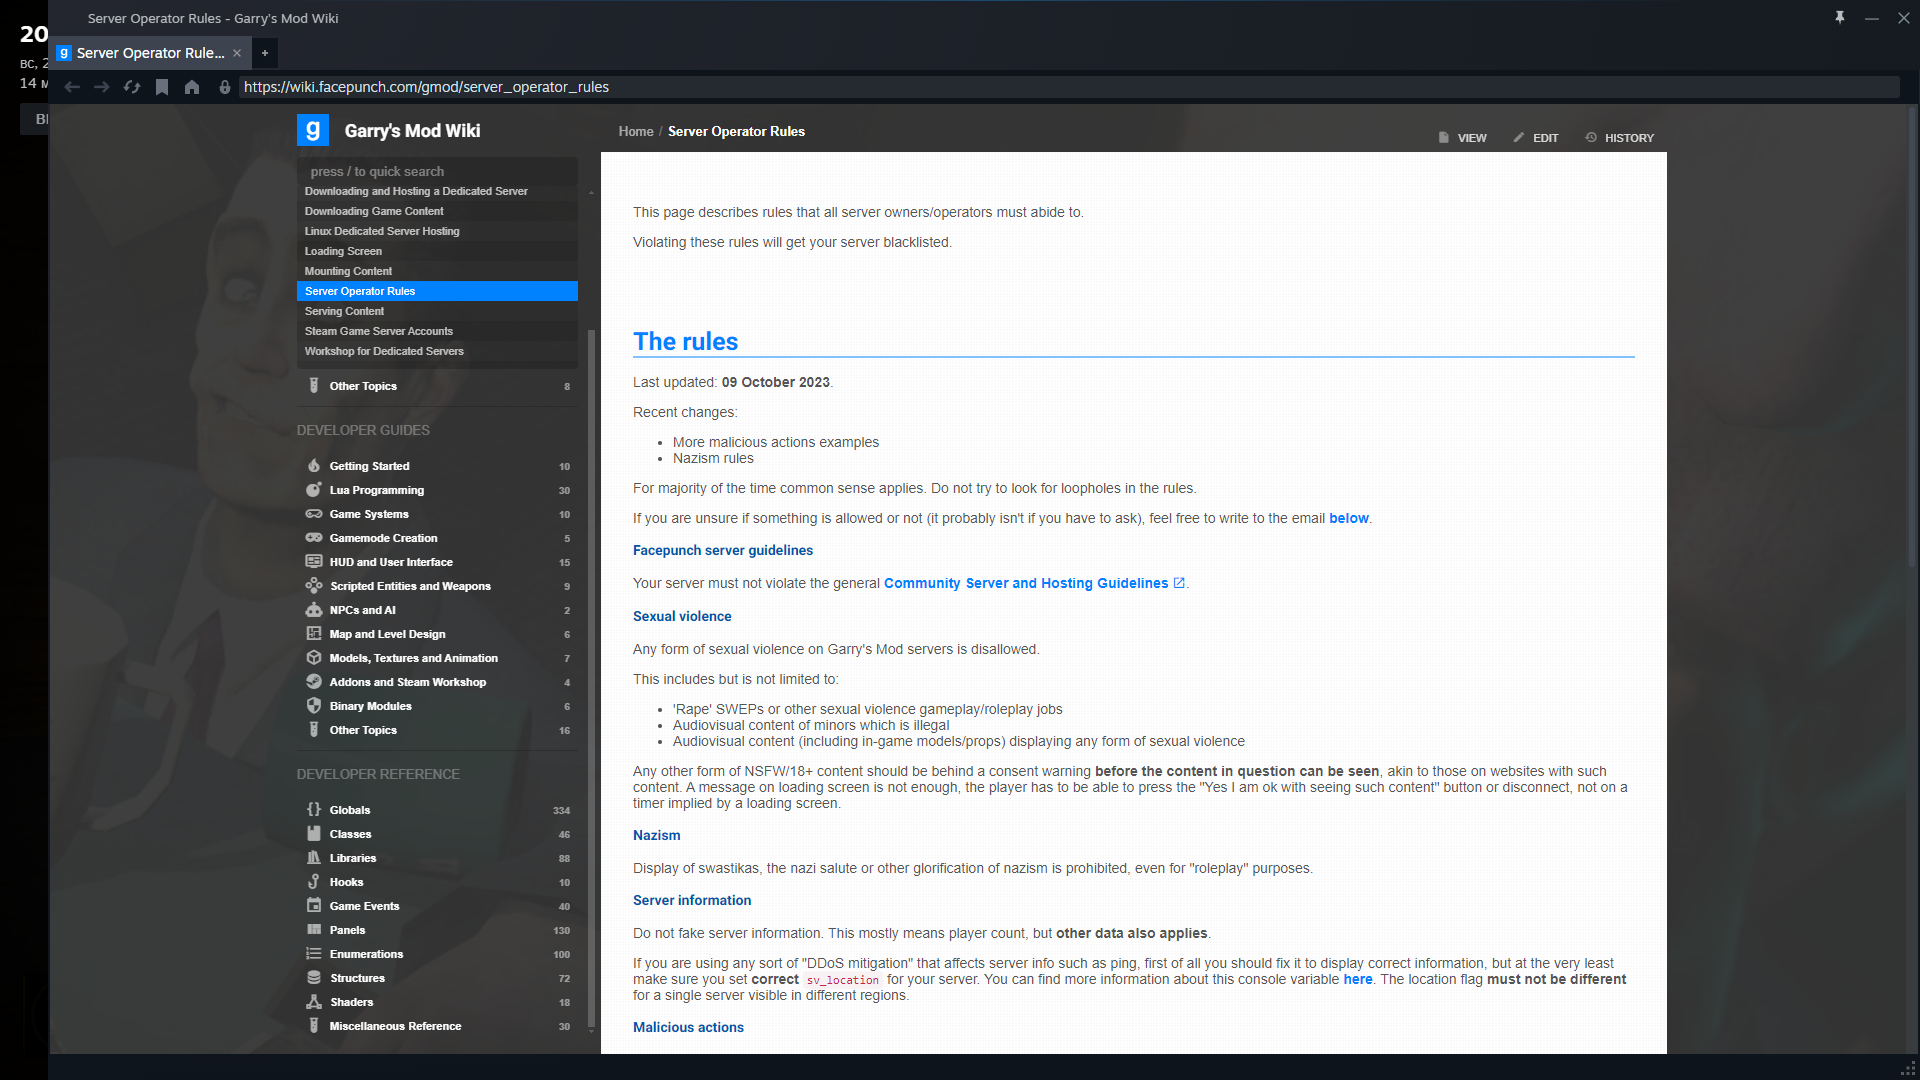Image resolution: width=1920 pixels, height=1080 pixels.
Task: Expand the Structures reference section
Action: 437,978
